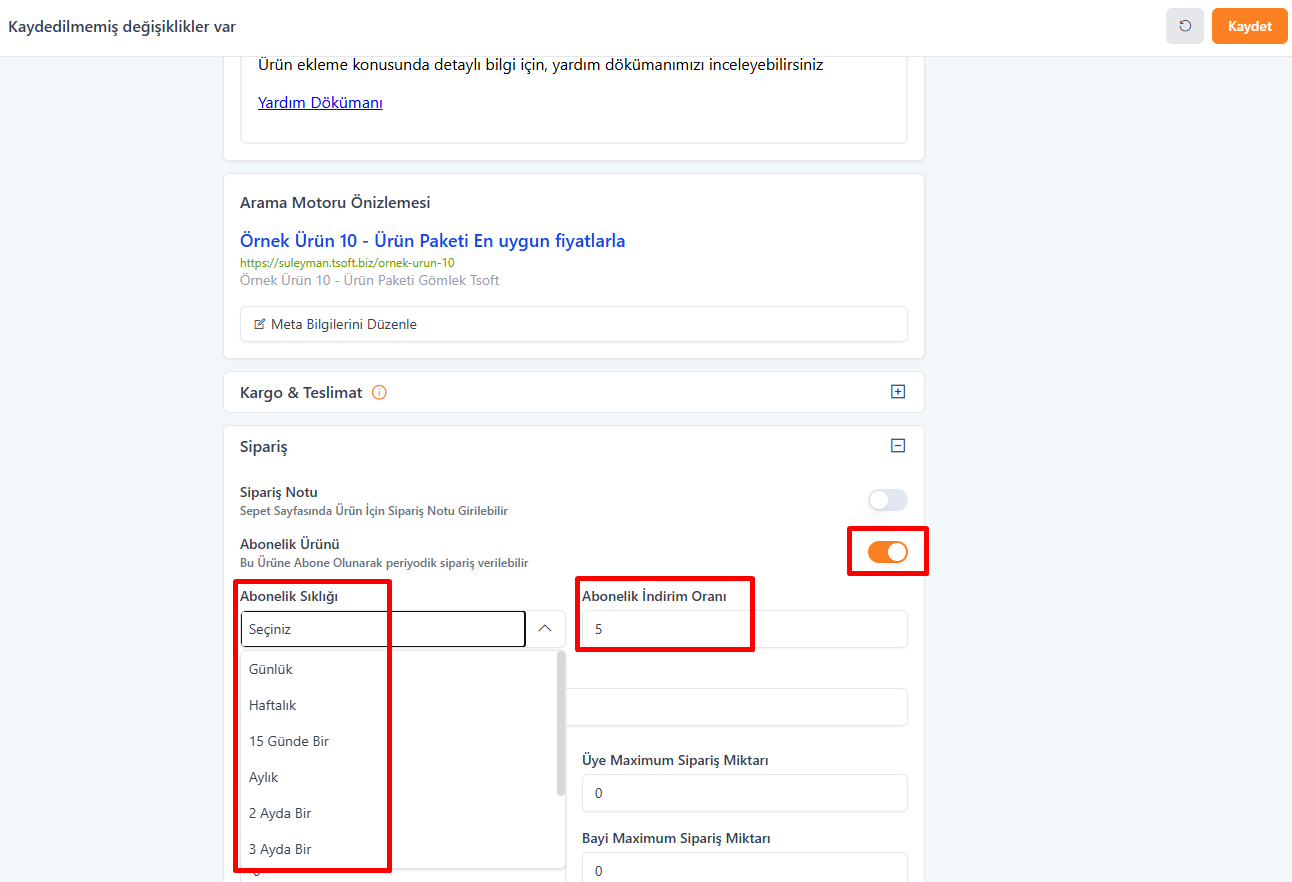Close the Abonelik Sıklığı dropdown chevron
Viewport: 1292px width, 882px height.
click(x=545, y=629)
